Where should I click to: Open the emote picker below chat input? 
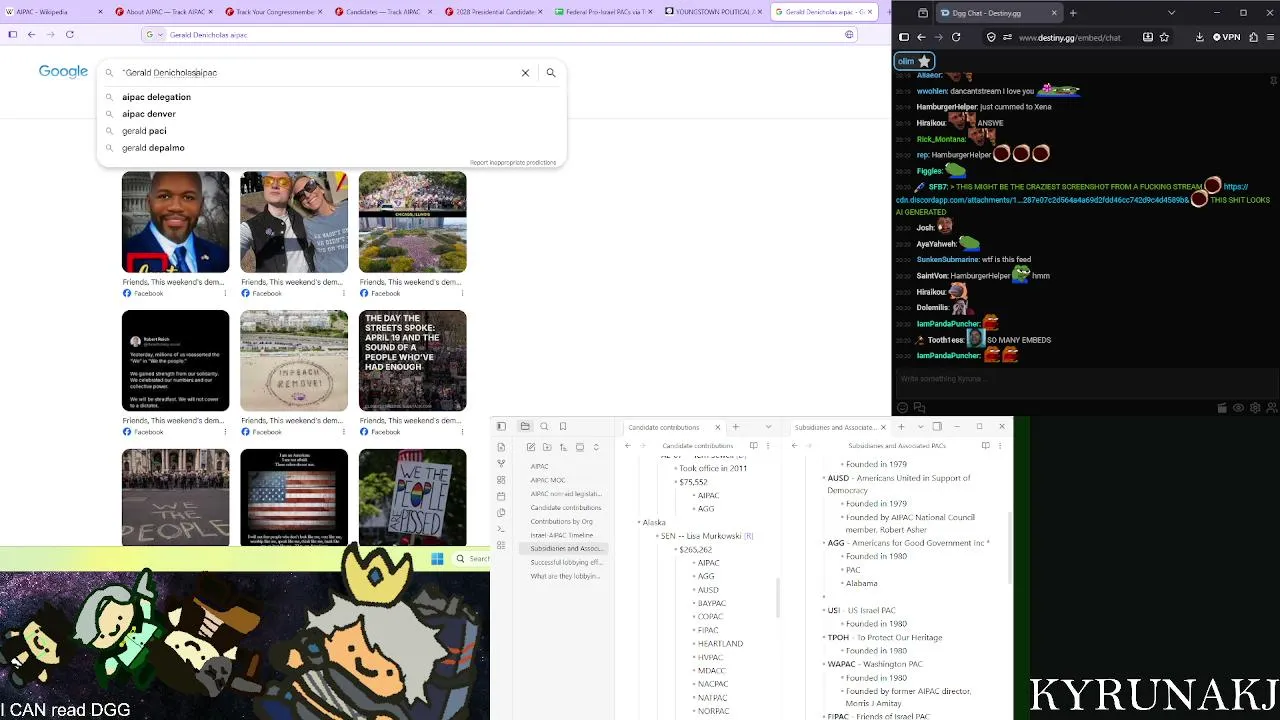click(903, 407)
